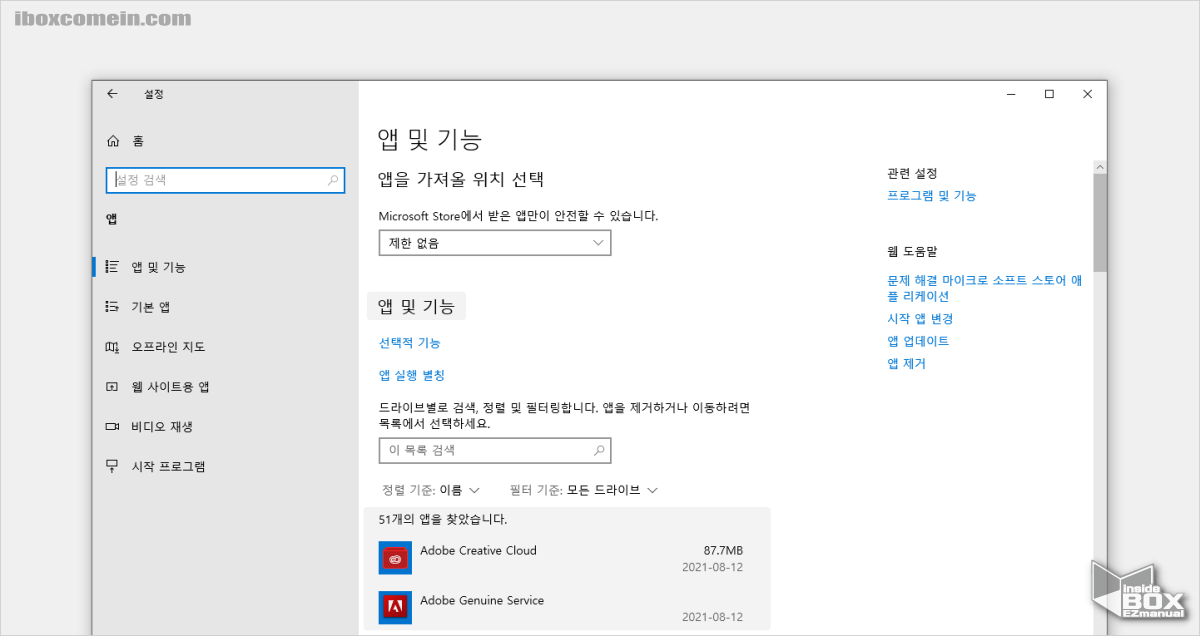Open the 제한 없음 dropdown
1200x636 pixels.
(x=494, y=242)
